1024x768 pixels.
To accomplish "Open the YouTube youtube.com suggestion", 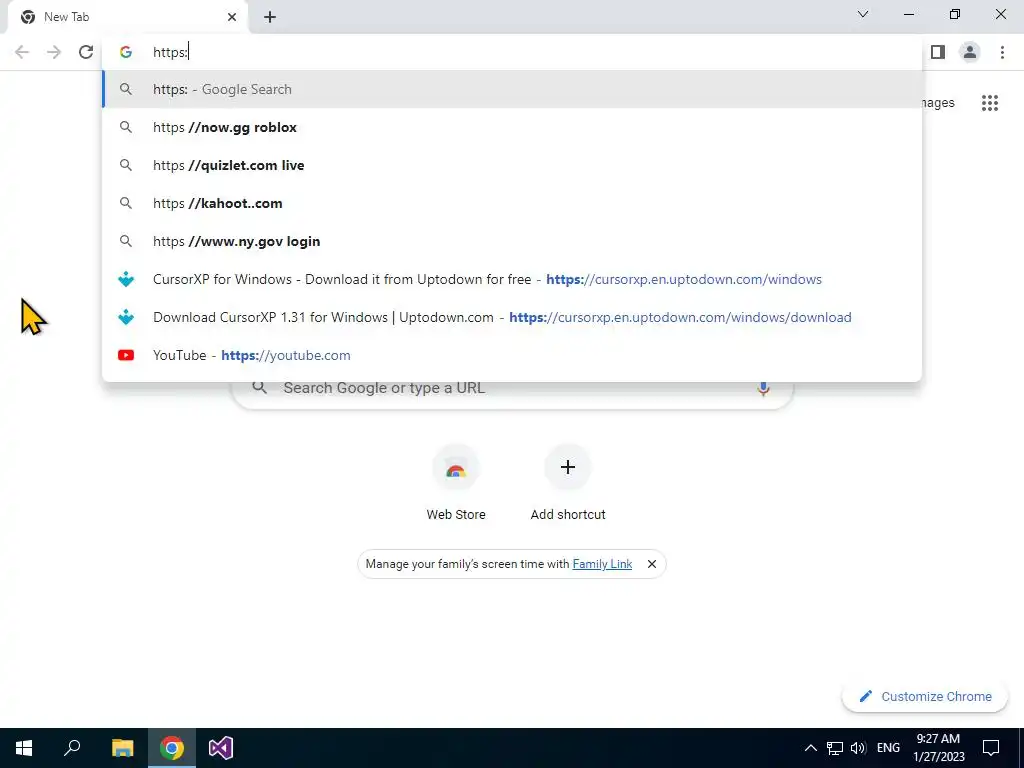I will [x=512, y=355].
